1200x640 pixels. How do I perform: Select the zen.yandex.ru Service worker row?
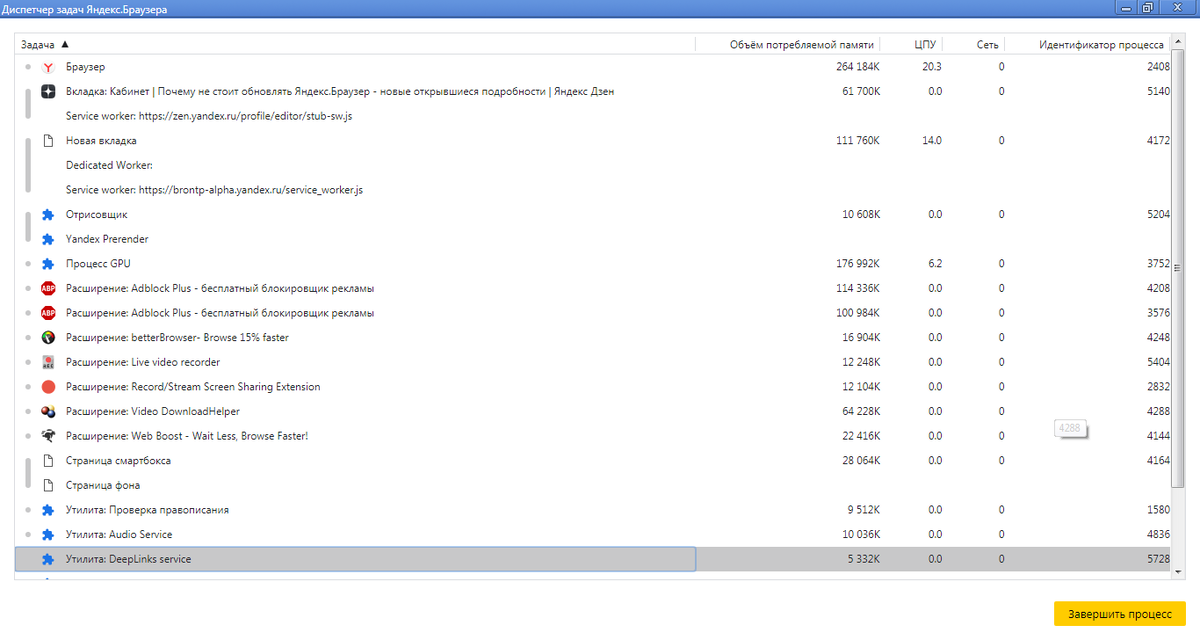209,116
